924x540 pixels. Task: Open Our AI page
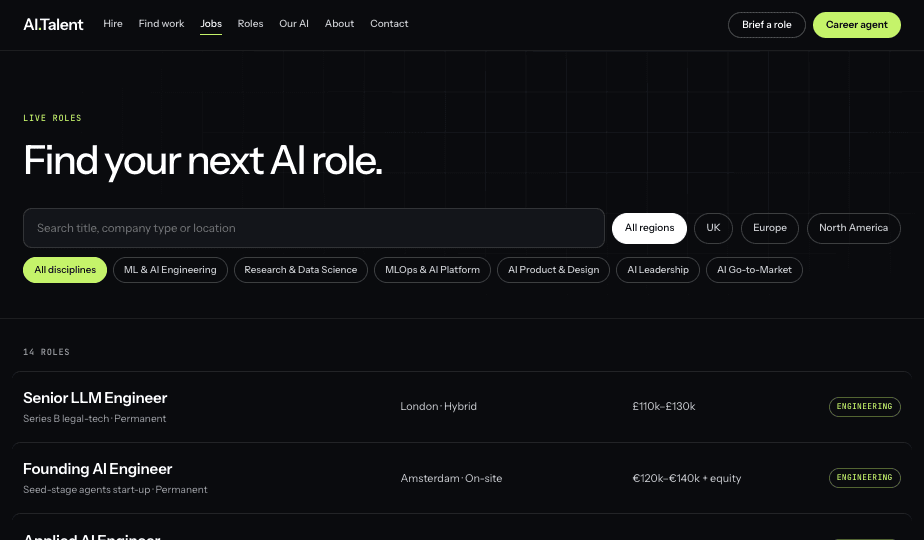tap(294, 24)
